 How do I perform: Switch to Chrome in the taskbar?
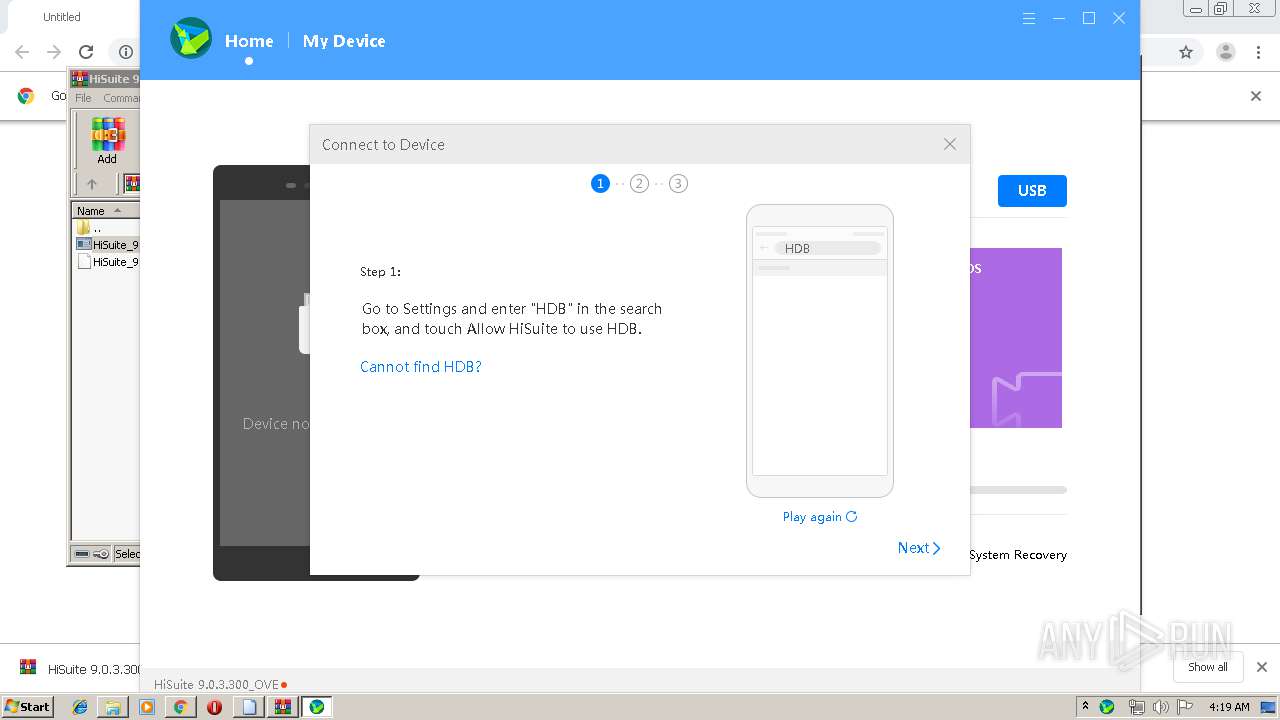(x=180, y=707)
